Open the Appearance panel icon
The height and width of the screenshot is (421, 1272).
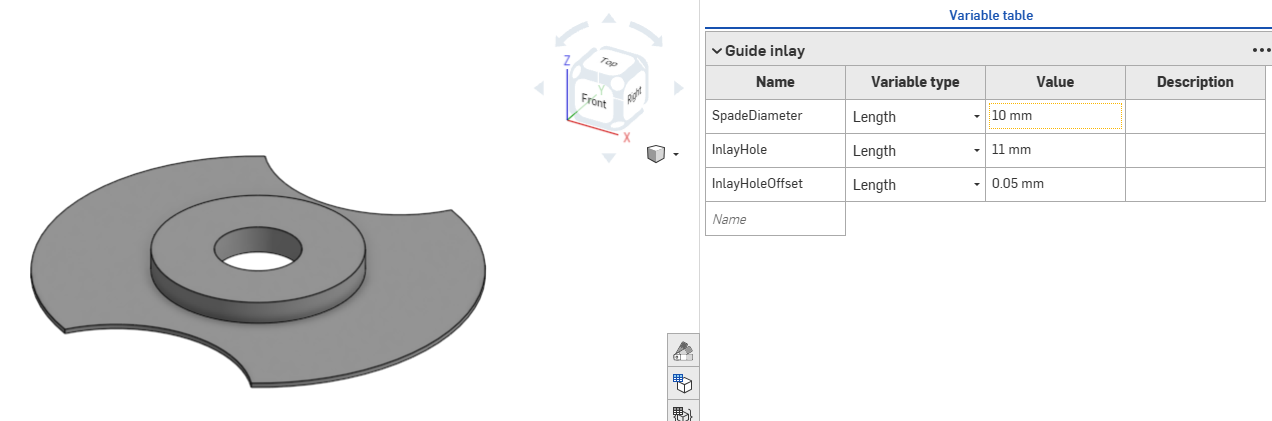click(684, 350)
